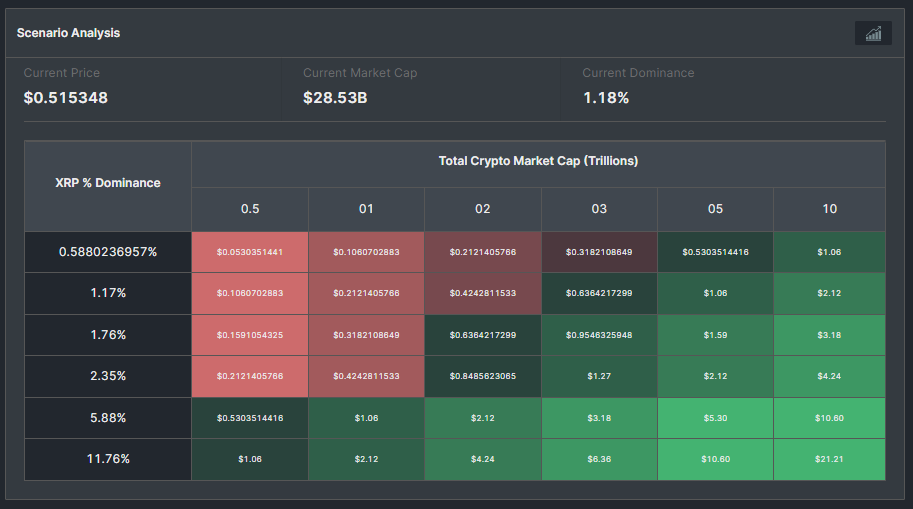The height and width of the screenshot is (509, 913).
Task: Click $1.06 in the 5.88% row
Action: click(366, 418)
